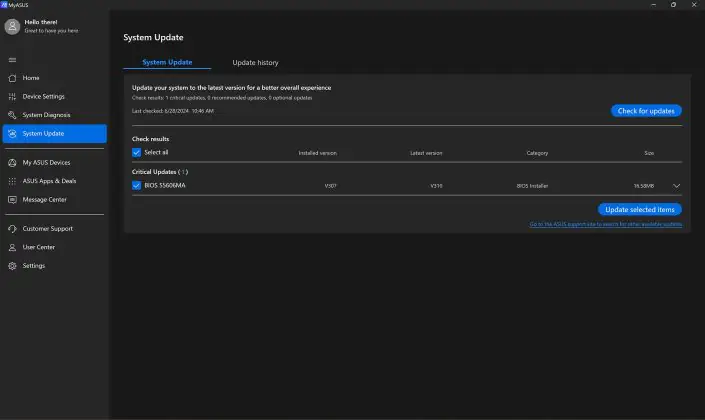Click the User Center person icon
Viewport: 705px width, 420px height.
tap(12, 247)
